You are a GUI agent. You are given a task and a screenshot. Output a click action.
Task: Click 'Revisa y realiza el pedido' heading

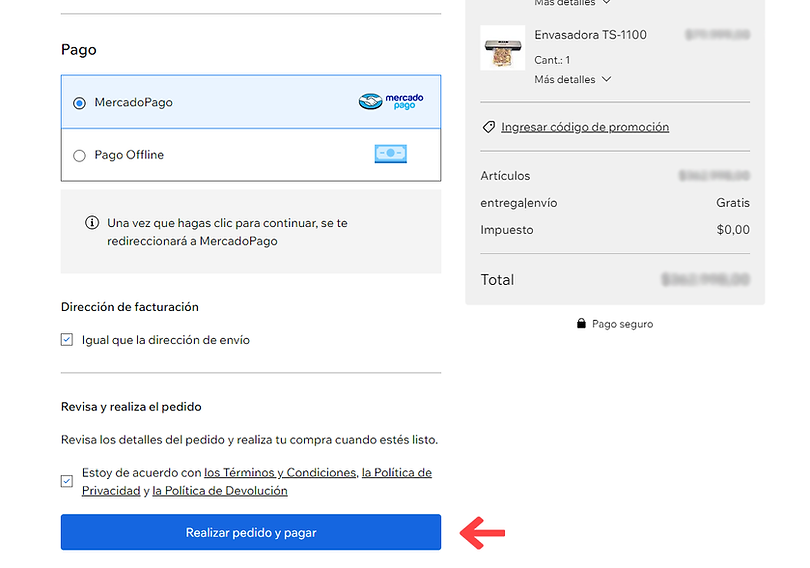pos(131,407)
